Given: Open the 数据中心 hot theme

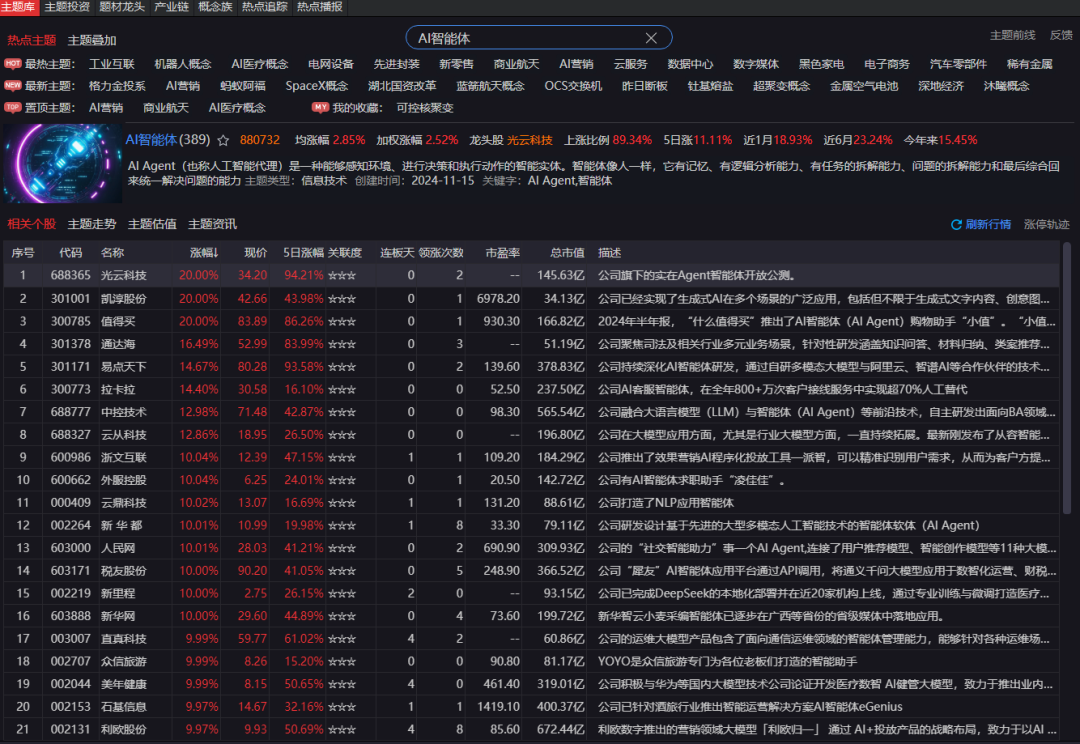Looking at the screenshot, I should pyautogui.click(x=690, y=64).
